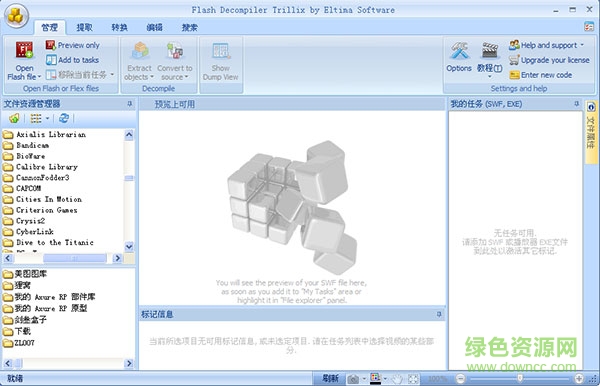The height and width of the screenshot is (386, 600).
Task: Click the Convert to source icon
Action: pos(174,50)
